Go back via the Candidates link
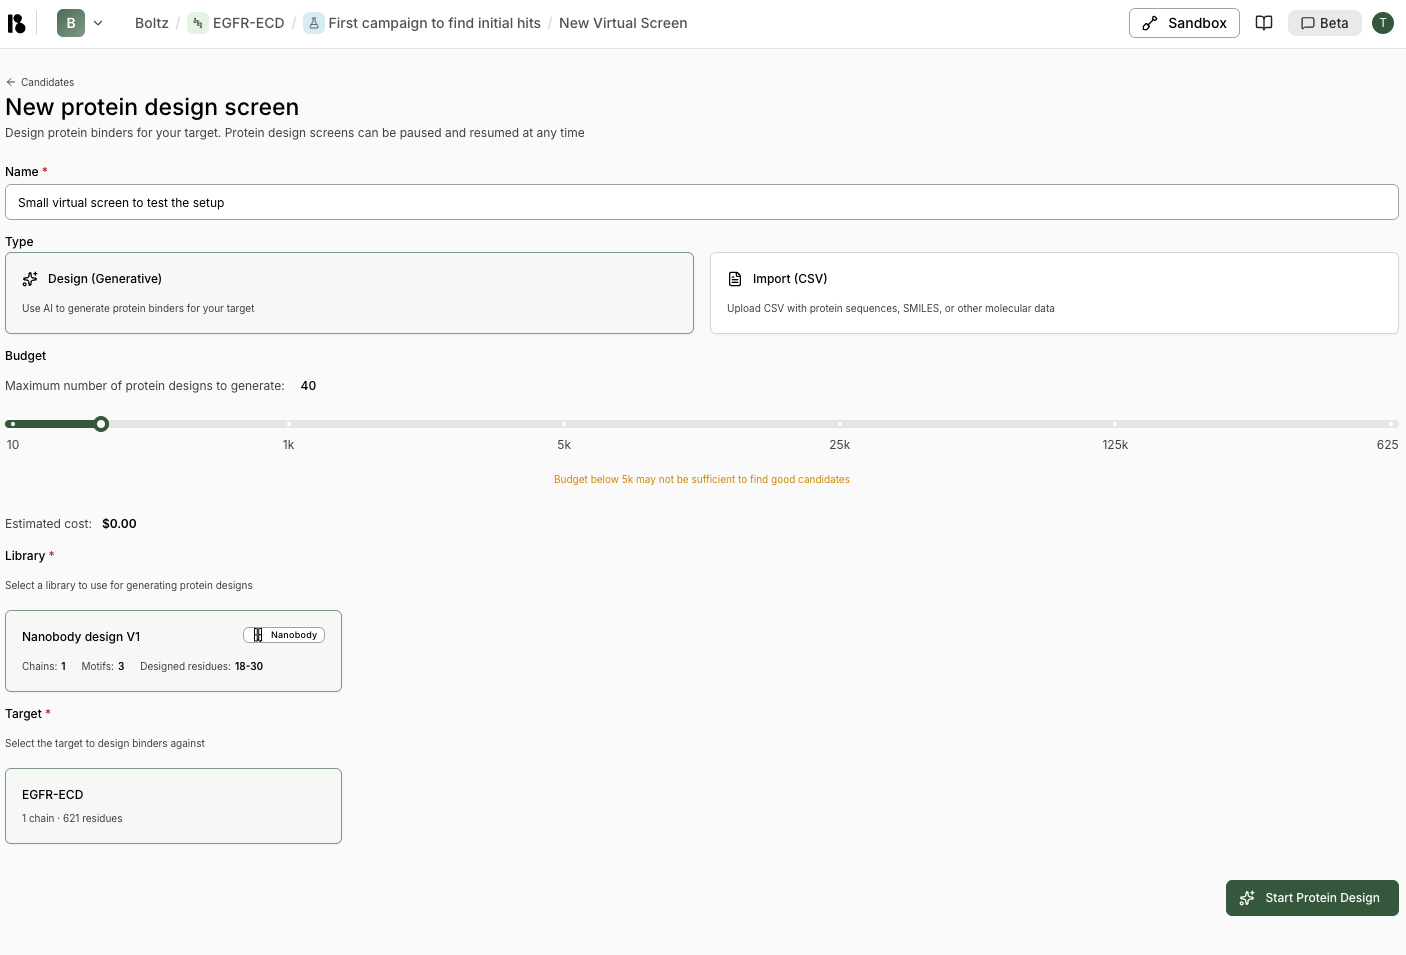This screenshot has width=1406, height=955. [40, 82]
